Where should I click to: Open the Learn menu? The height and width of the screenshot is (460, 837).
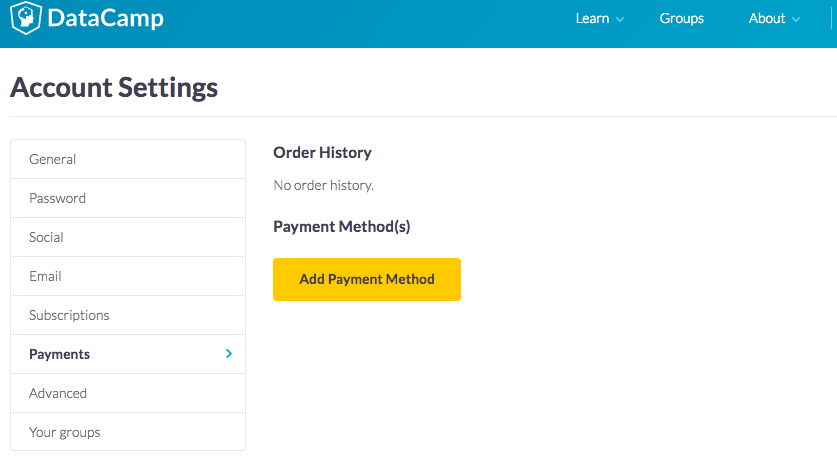point(592,18)
